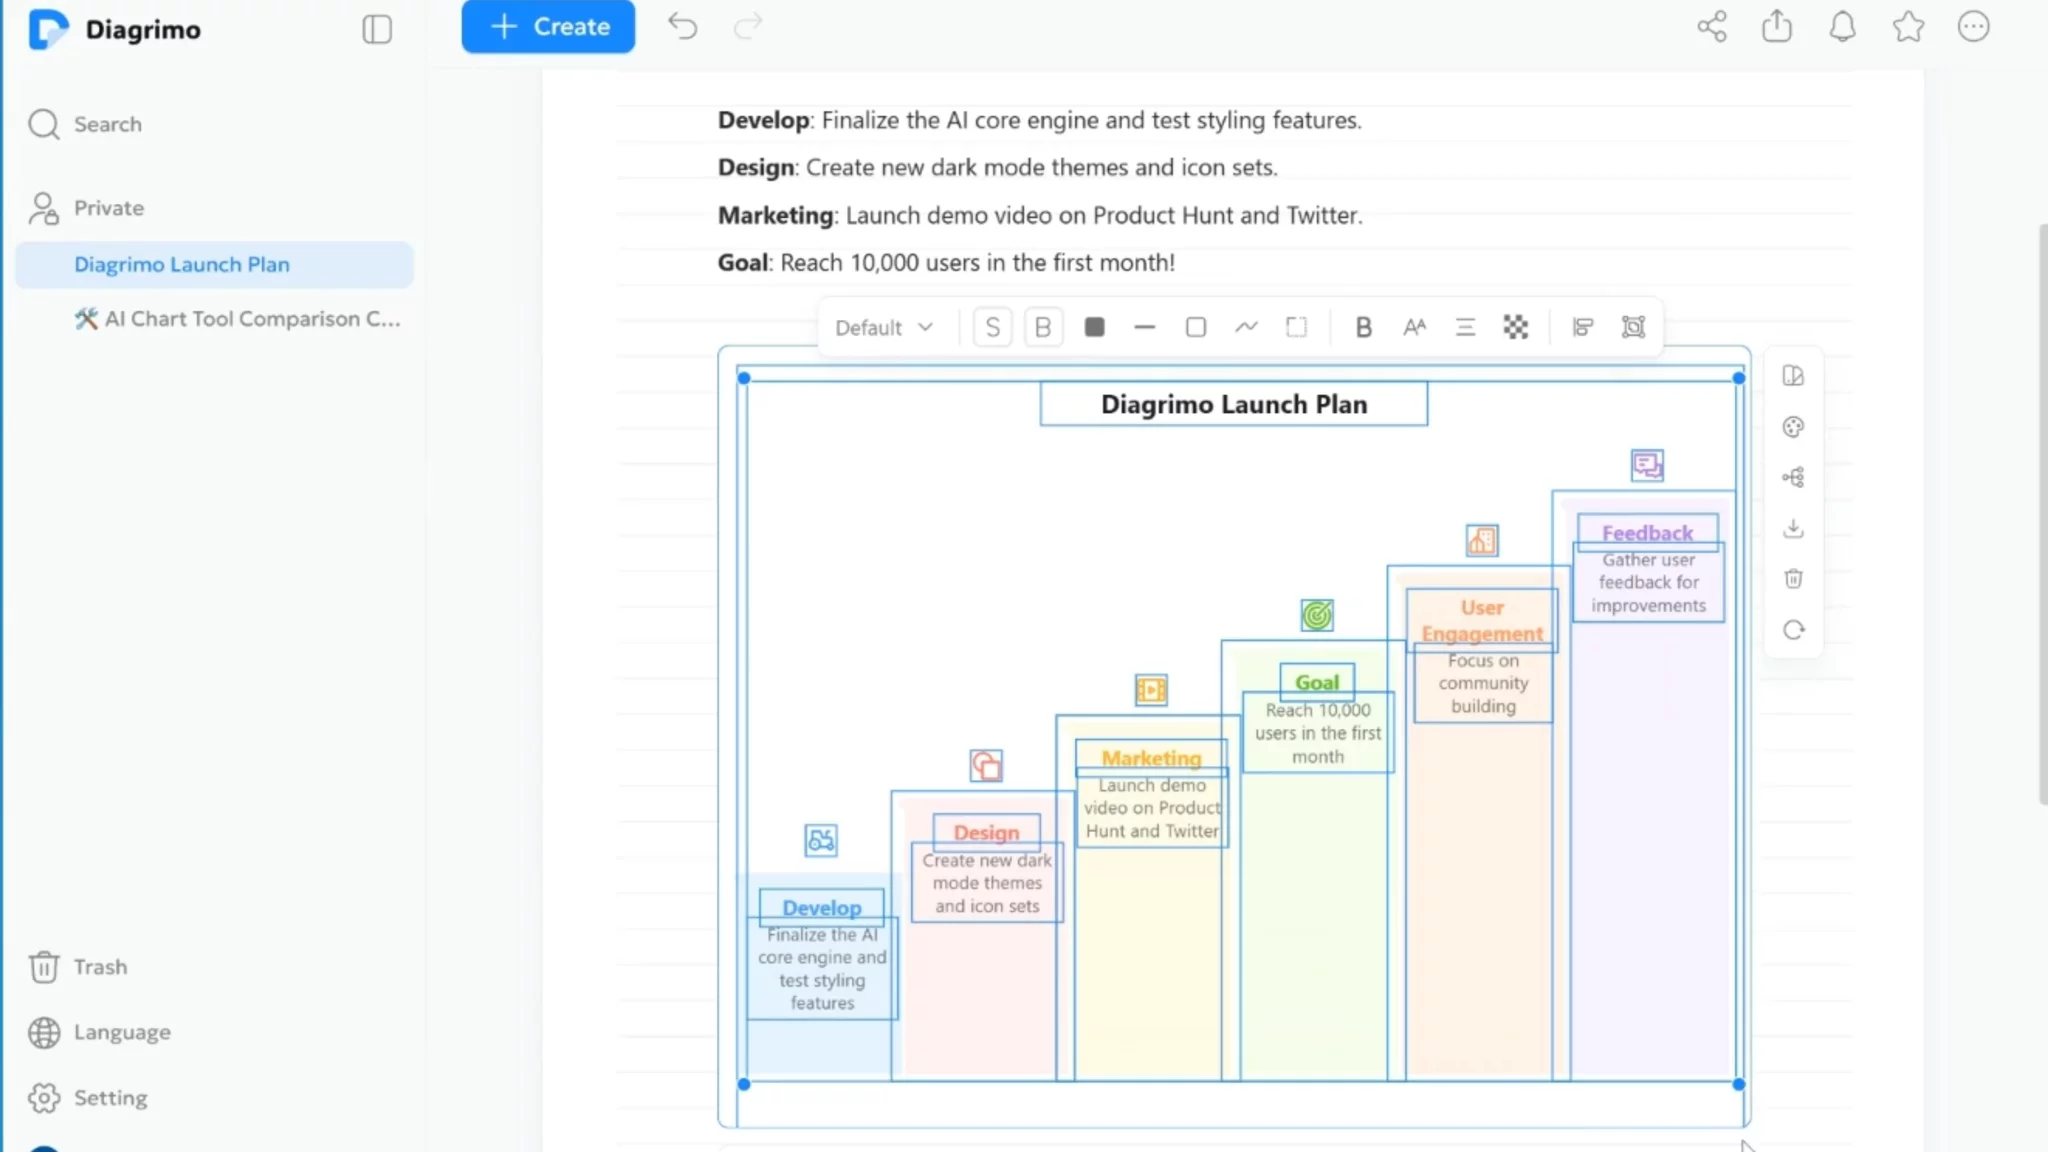Select the Design step label
2048x1152 pixels.
pyautogui.click(x=986, y=833)
